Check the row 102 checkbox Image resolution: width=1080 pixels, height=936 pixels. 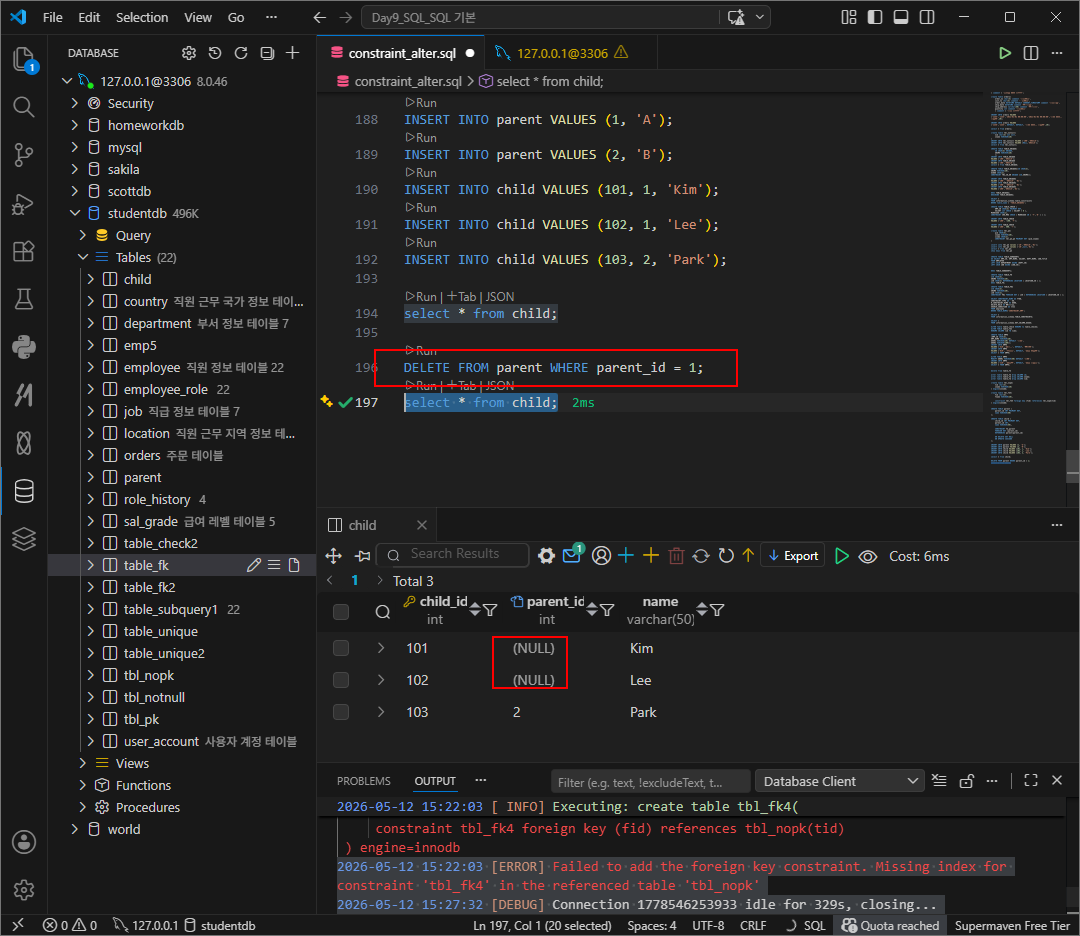coord(341,680)
